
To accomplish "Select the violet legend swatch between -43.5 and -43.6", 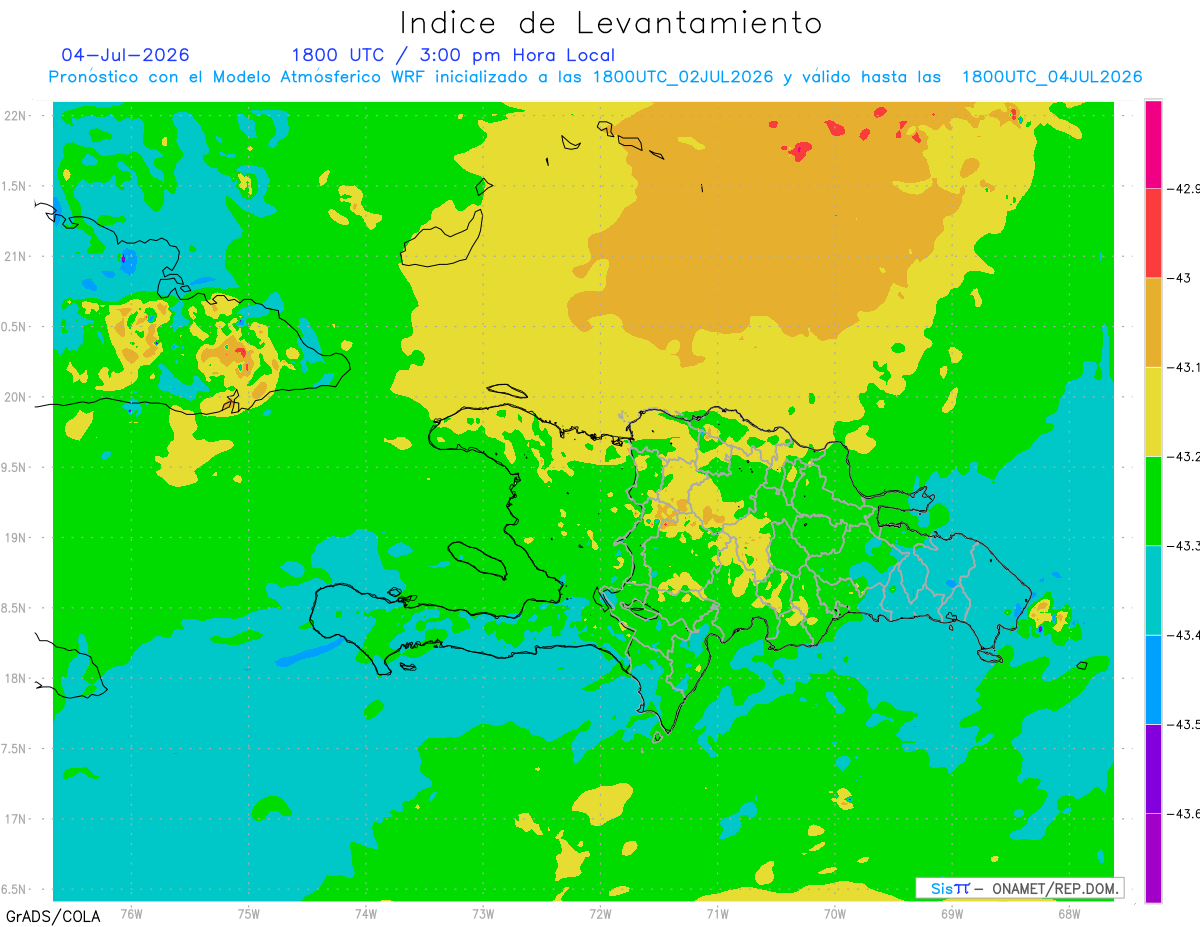I will pos(1153,768).
